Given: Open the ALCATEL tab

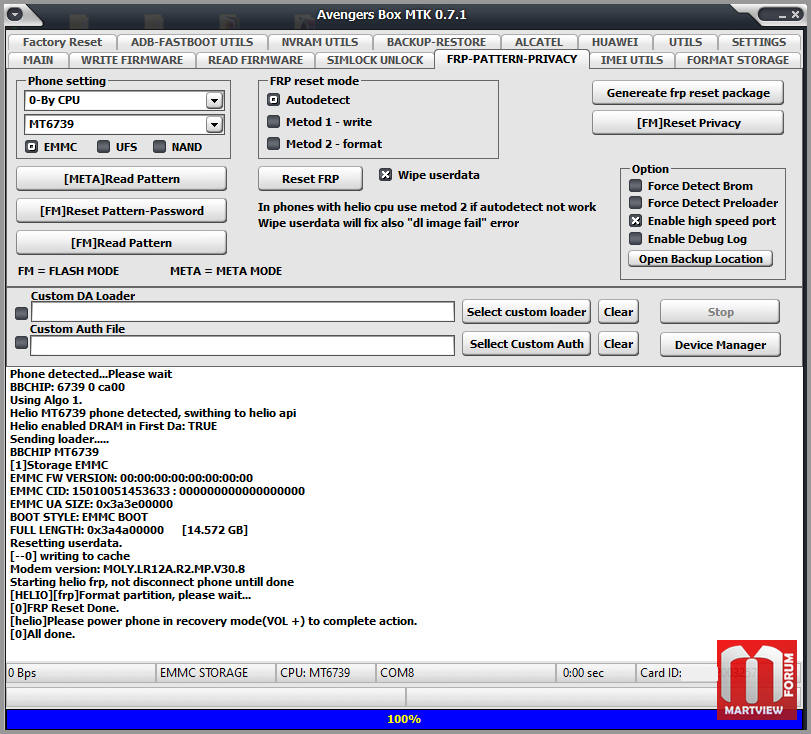Looking at the screenshot, I should click(x=538, y=42).
